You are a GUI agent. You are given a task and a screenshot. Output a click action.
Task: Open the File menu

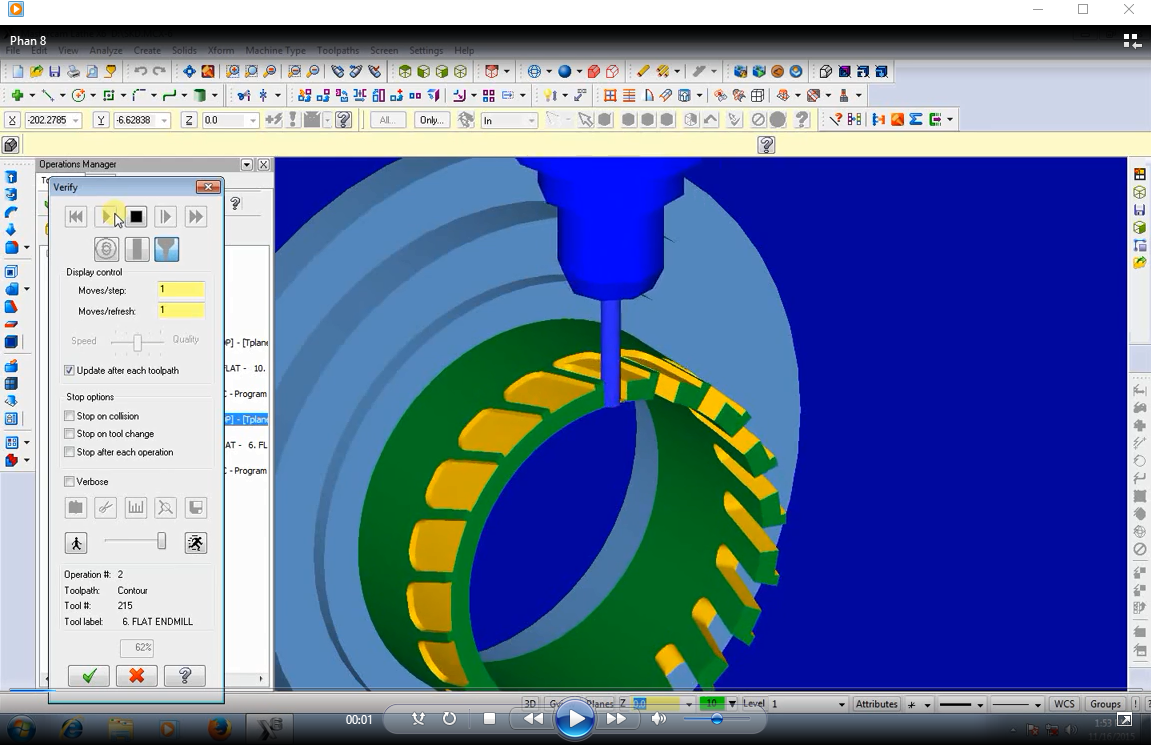[13, 51]
